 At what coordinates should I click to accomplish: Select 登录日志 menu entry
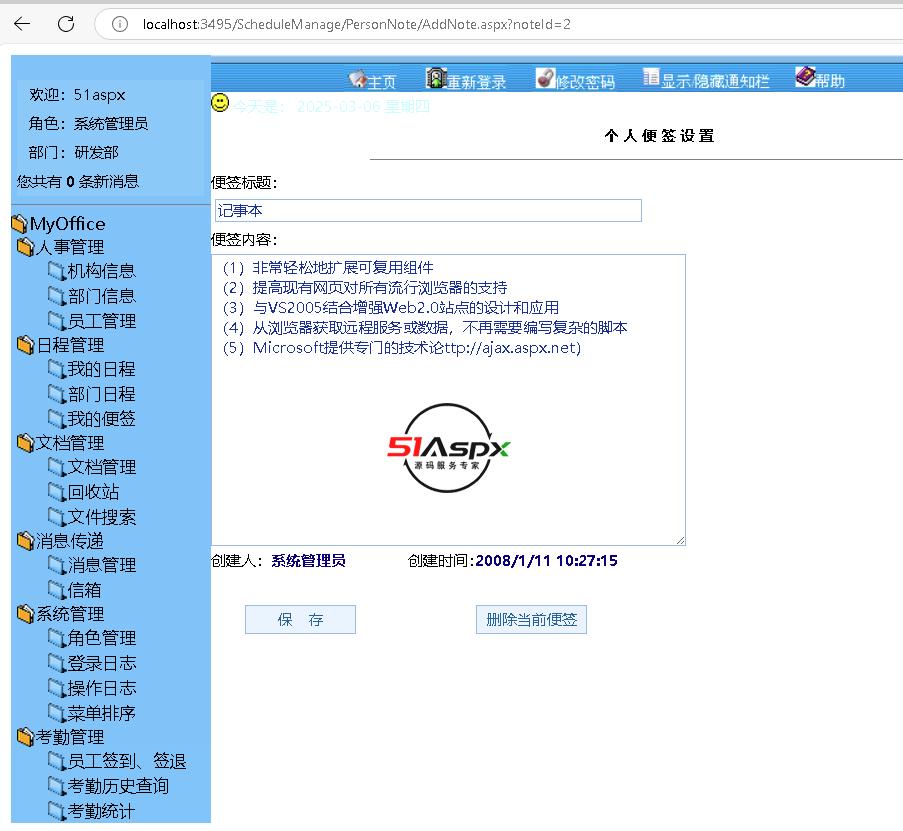tap(101, 663)
